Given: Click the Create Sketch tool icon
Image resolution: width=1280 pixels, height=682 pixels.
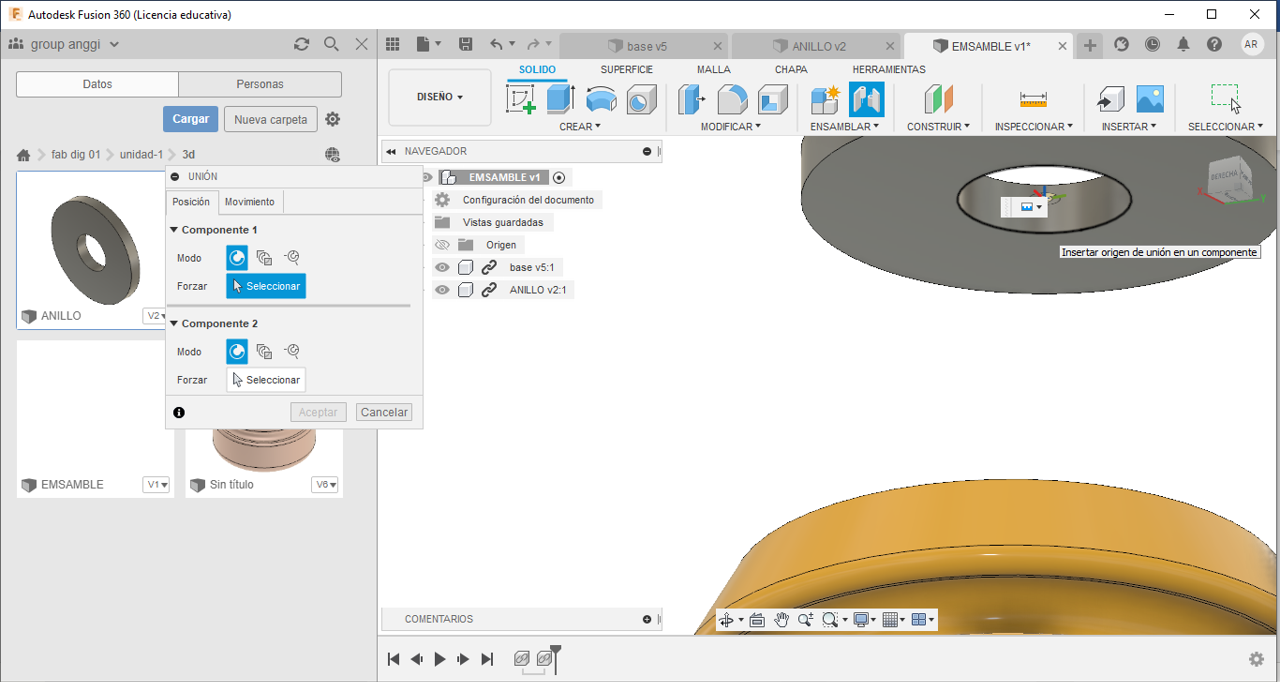Looking at the screenshot, I should click(x=521, y=99).
